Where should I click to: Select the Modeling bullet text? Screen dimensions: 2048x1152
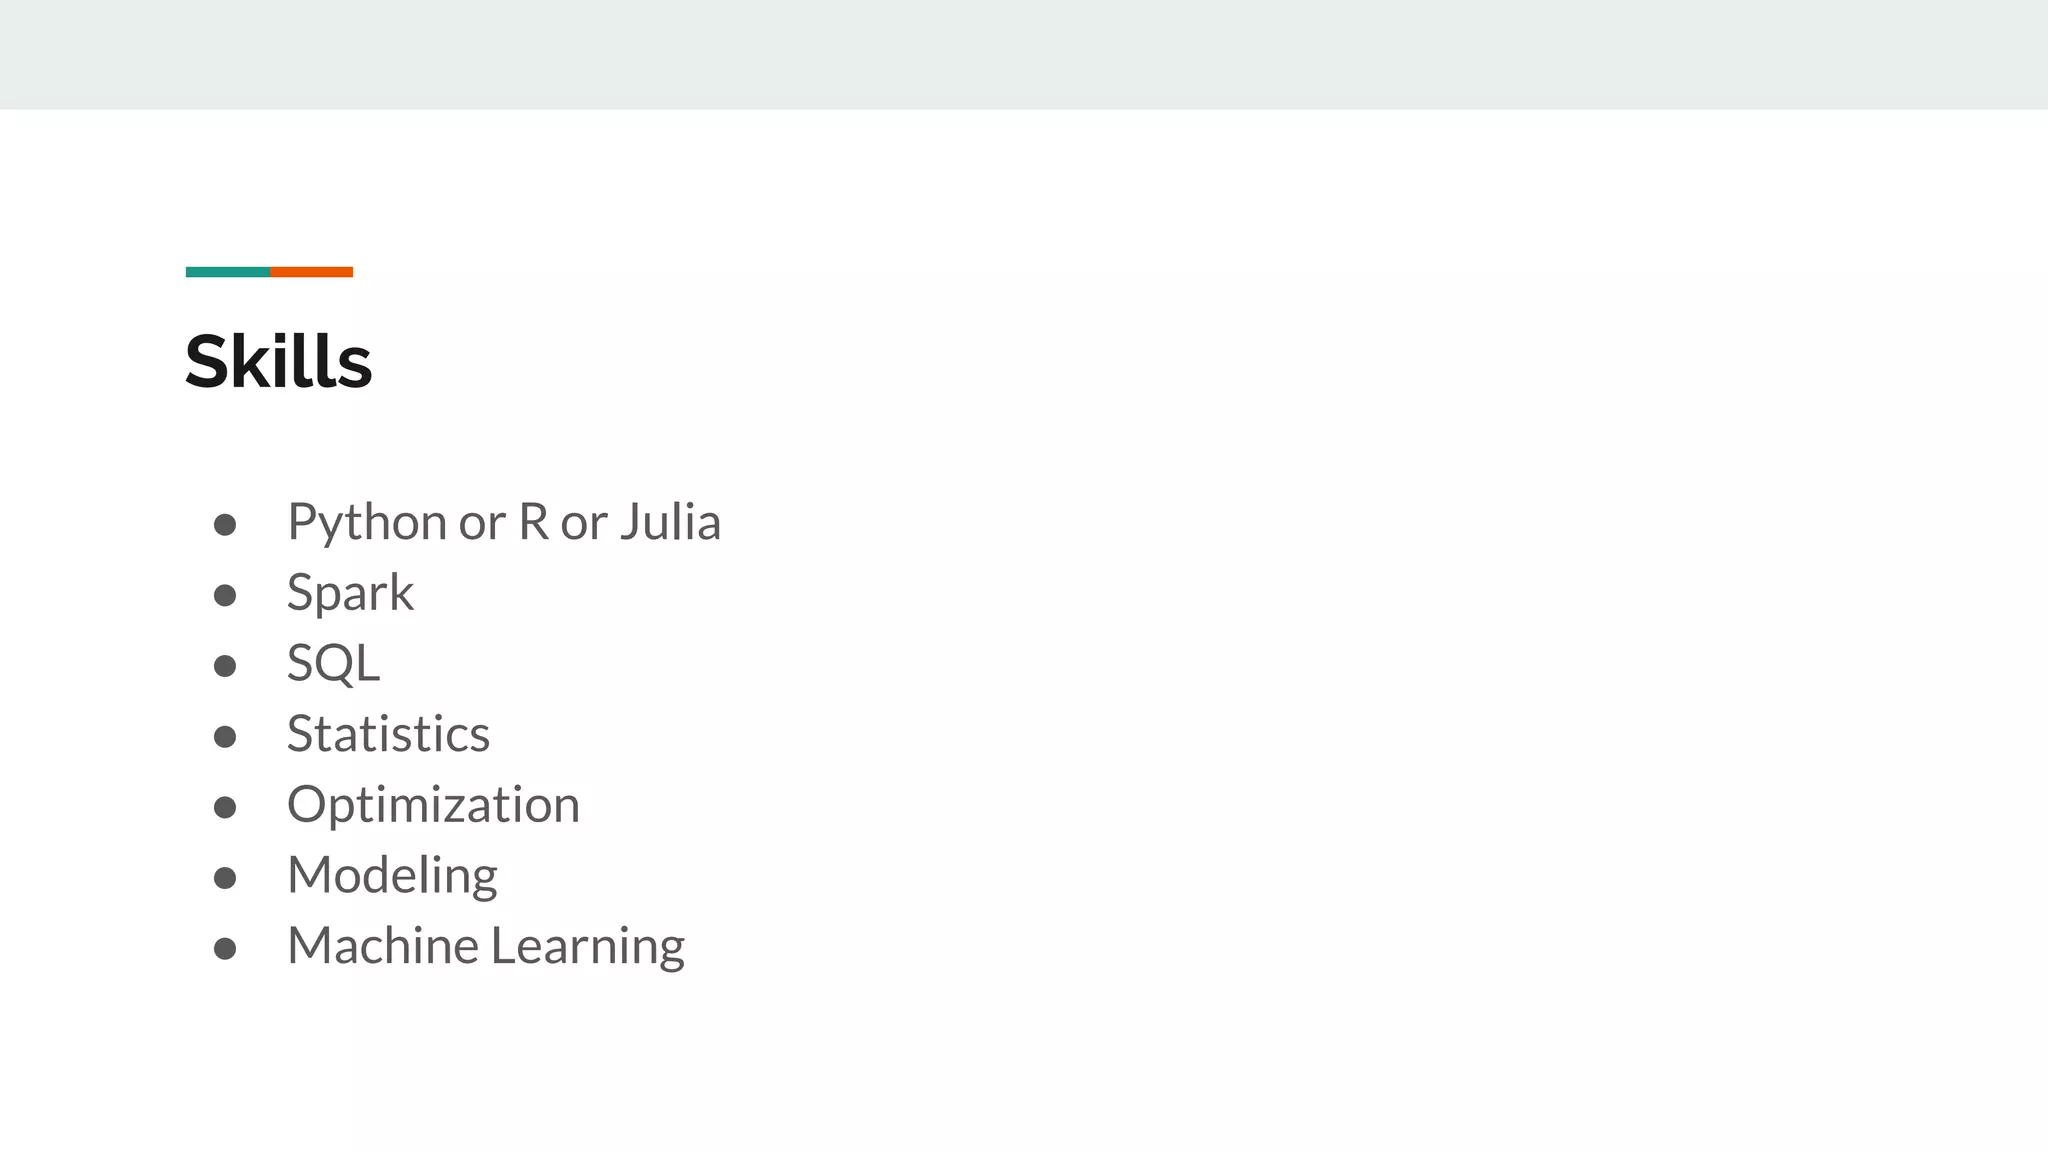392,875
